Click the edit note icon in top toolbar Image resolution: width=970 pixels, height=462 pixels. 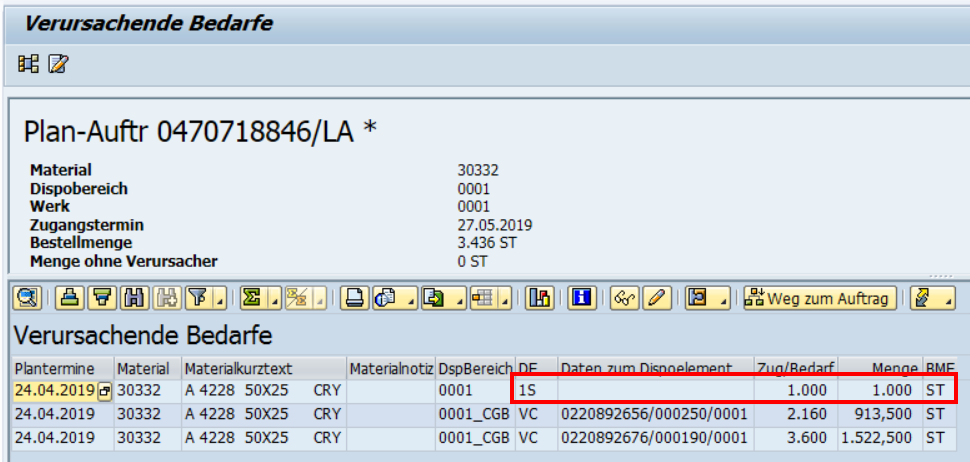(x=58, y=65)
